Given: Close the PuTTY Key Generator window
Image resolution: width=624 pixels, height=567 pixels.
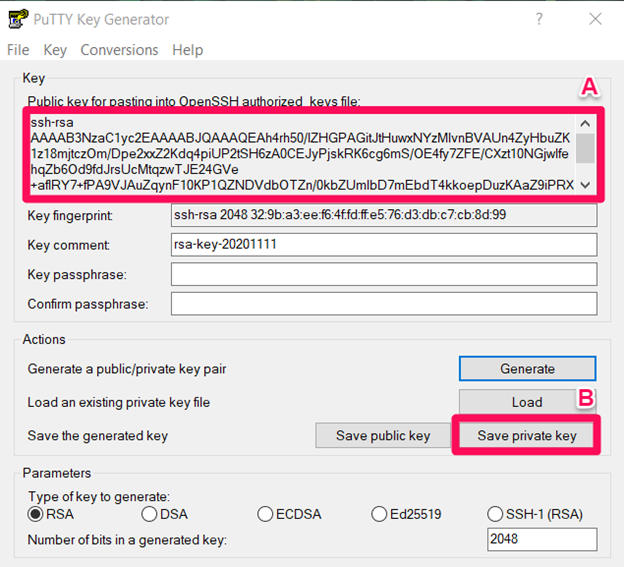Looking at the screenshot, I should coord(595,19).
